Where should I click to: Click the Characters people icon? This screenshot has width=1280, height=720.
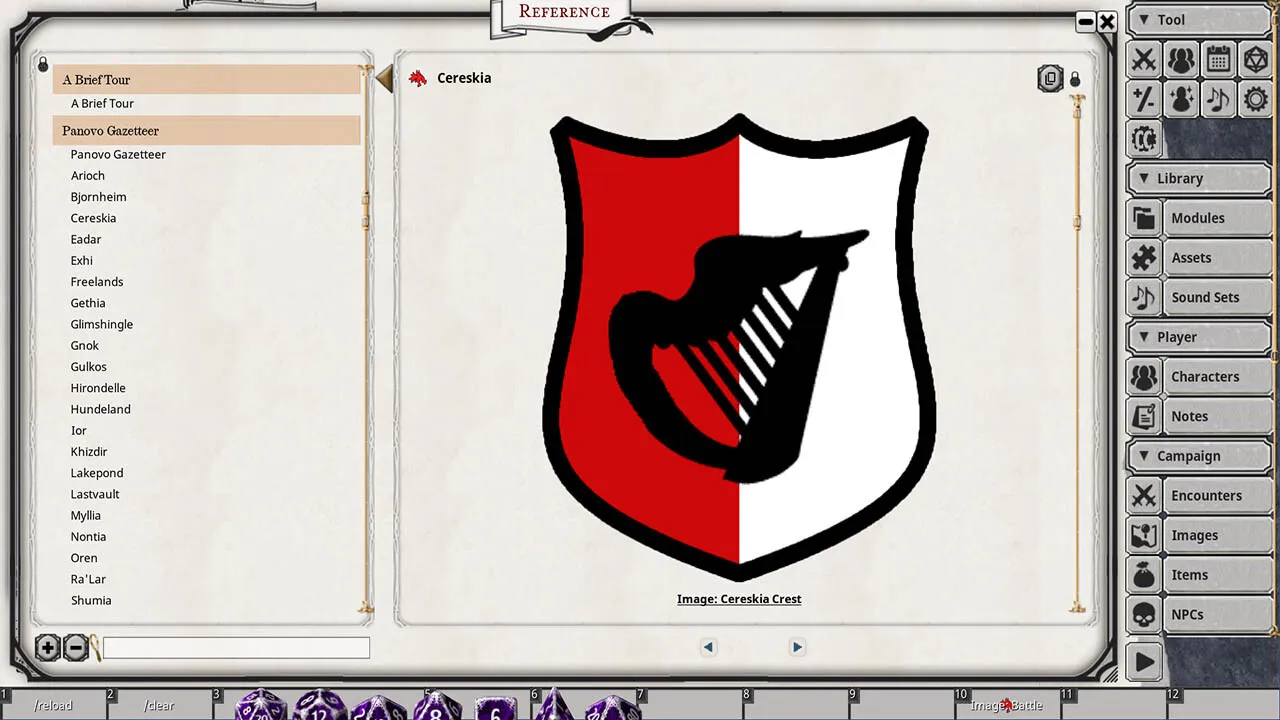(1144, 377)
